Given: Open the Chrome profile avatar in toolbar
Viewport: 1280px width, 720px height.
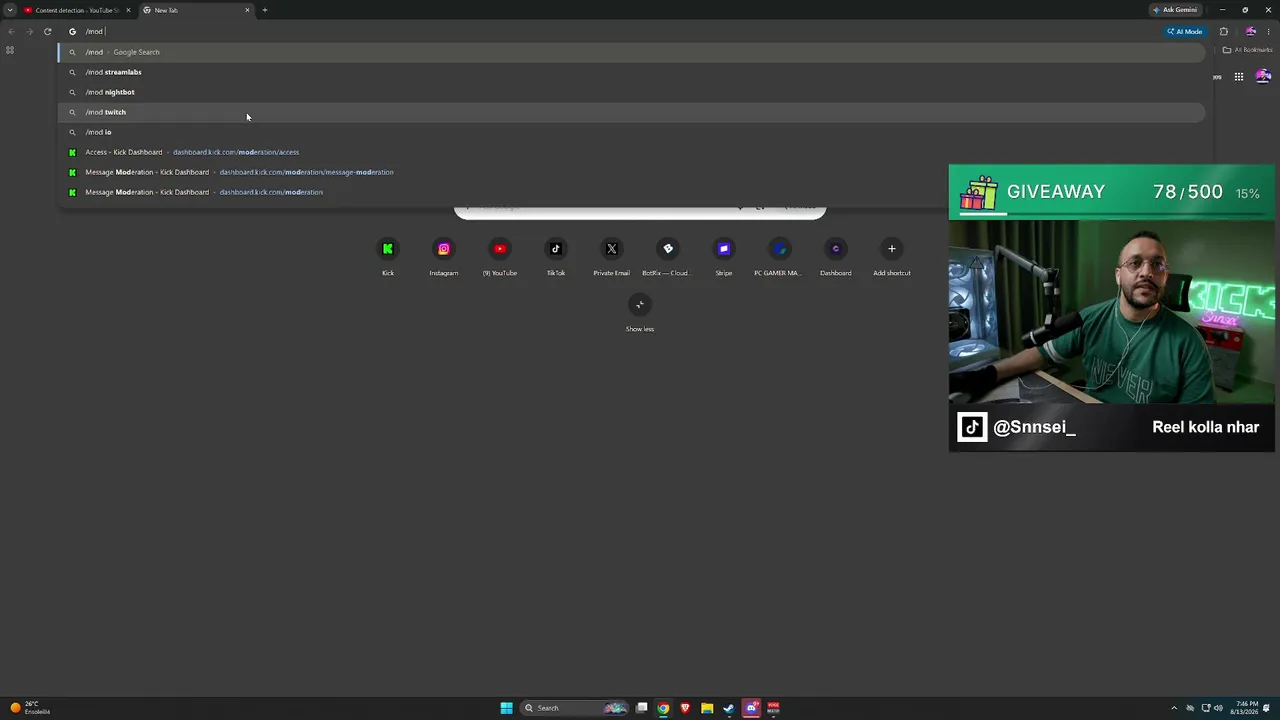Looking at the screenshot, I should coord(1250,31).
